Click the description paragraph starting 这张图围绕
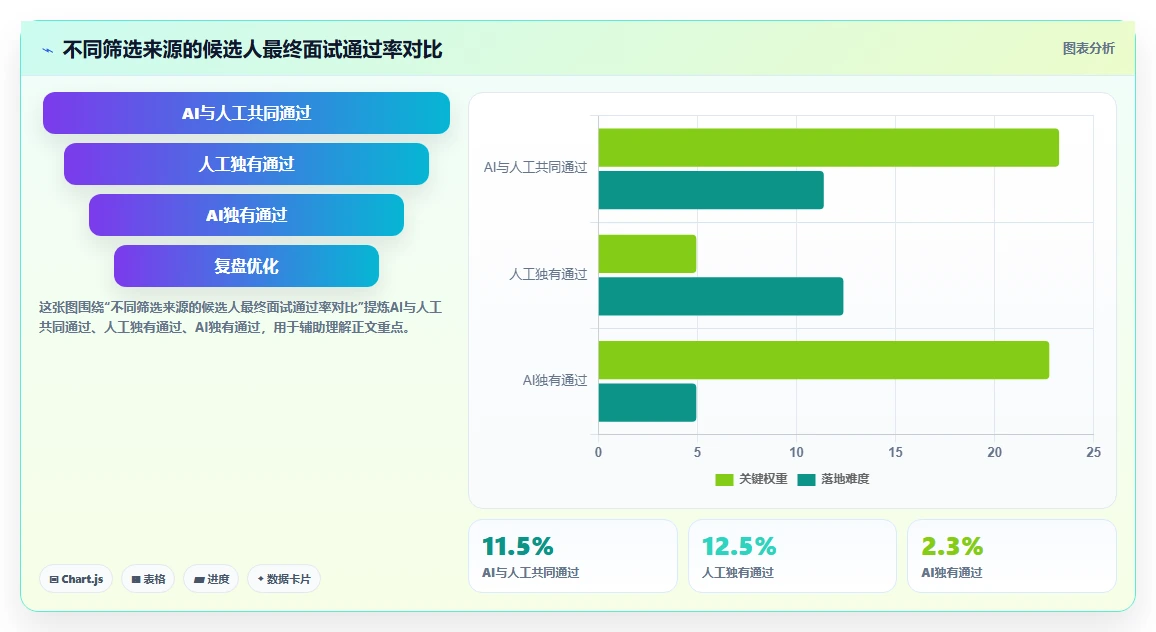This screenshot has height=632, width=1156. [x=240, y=317]
